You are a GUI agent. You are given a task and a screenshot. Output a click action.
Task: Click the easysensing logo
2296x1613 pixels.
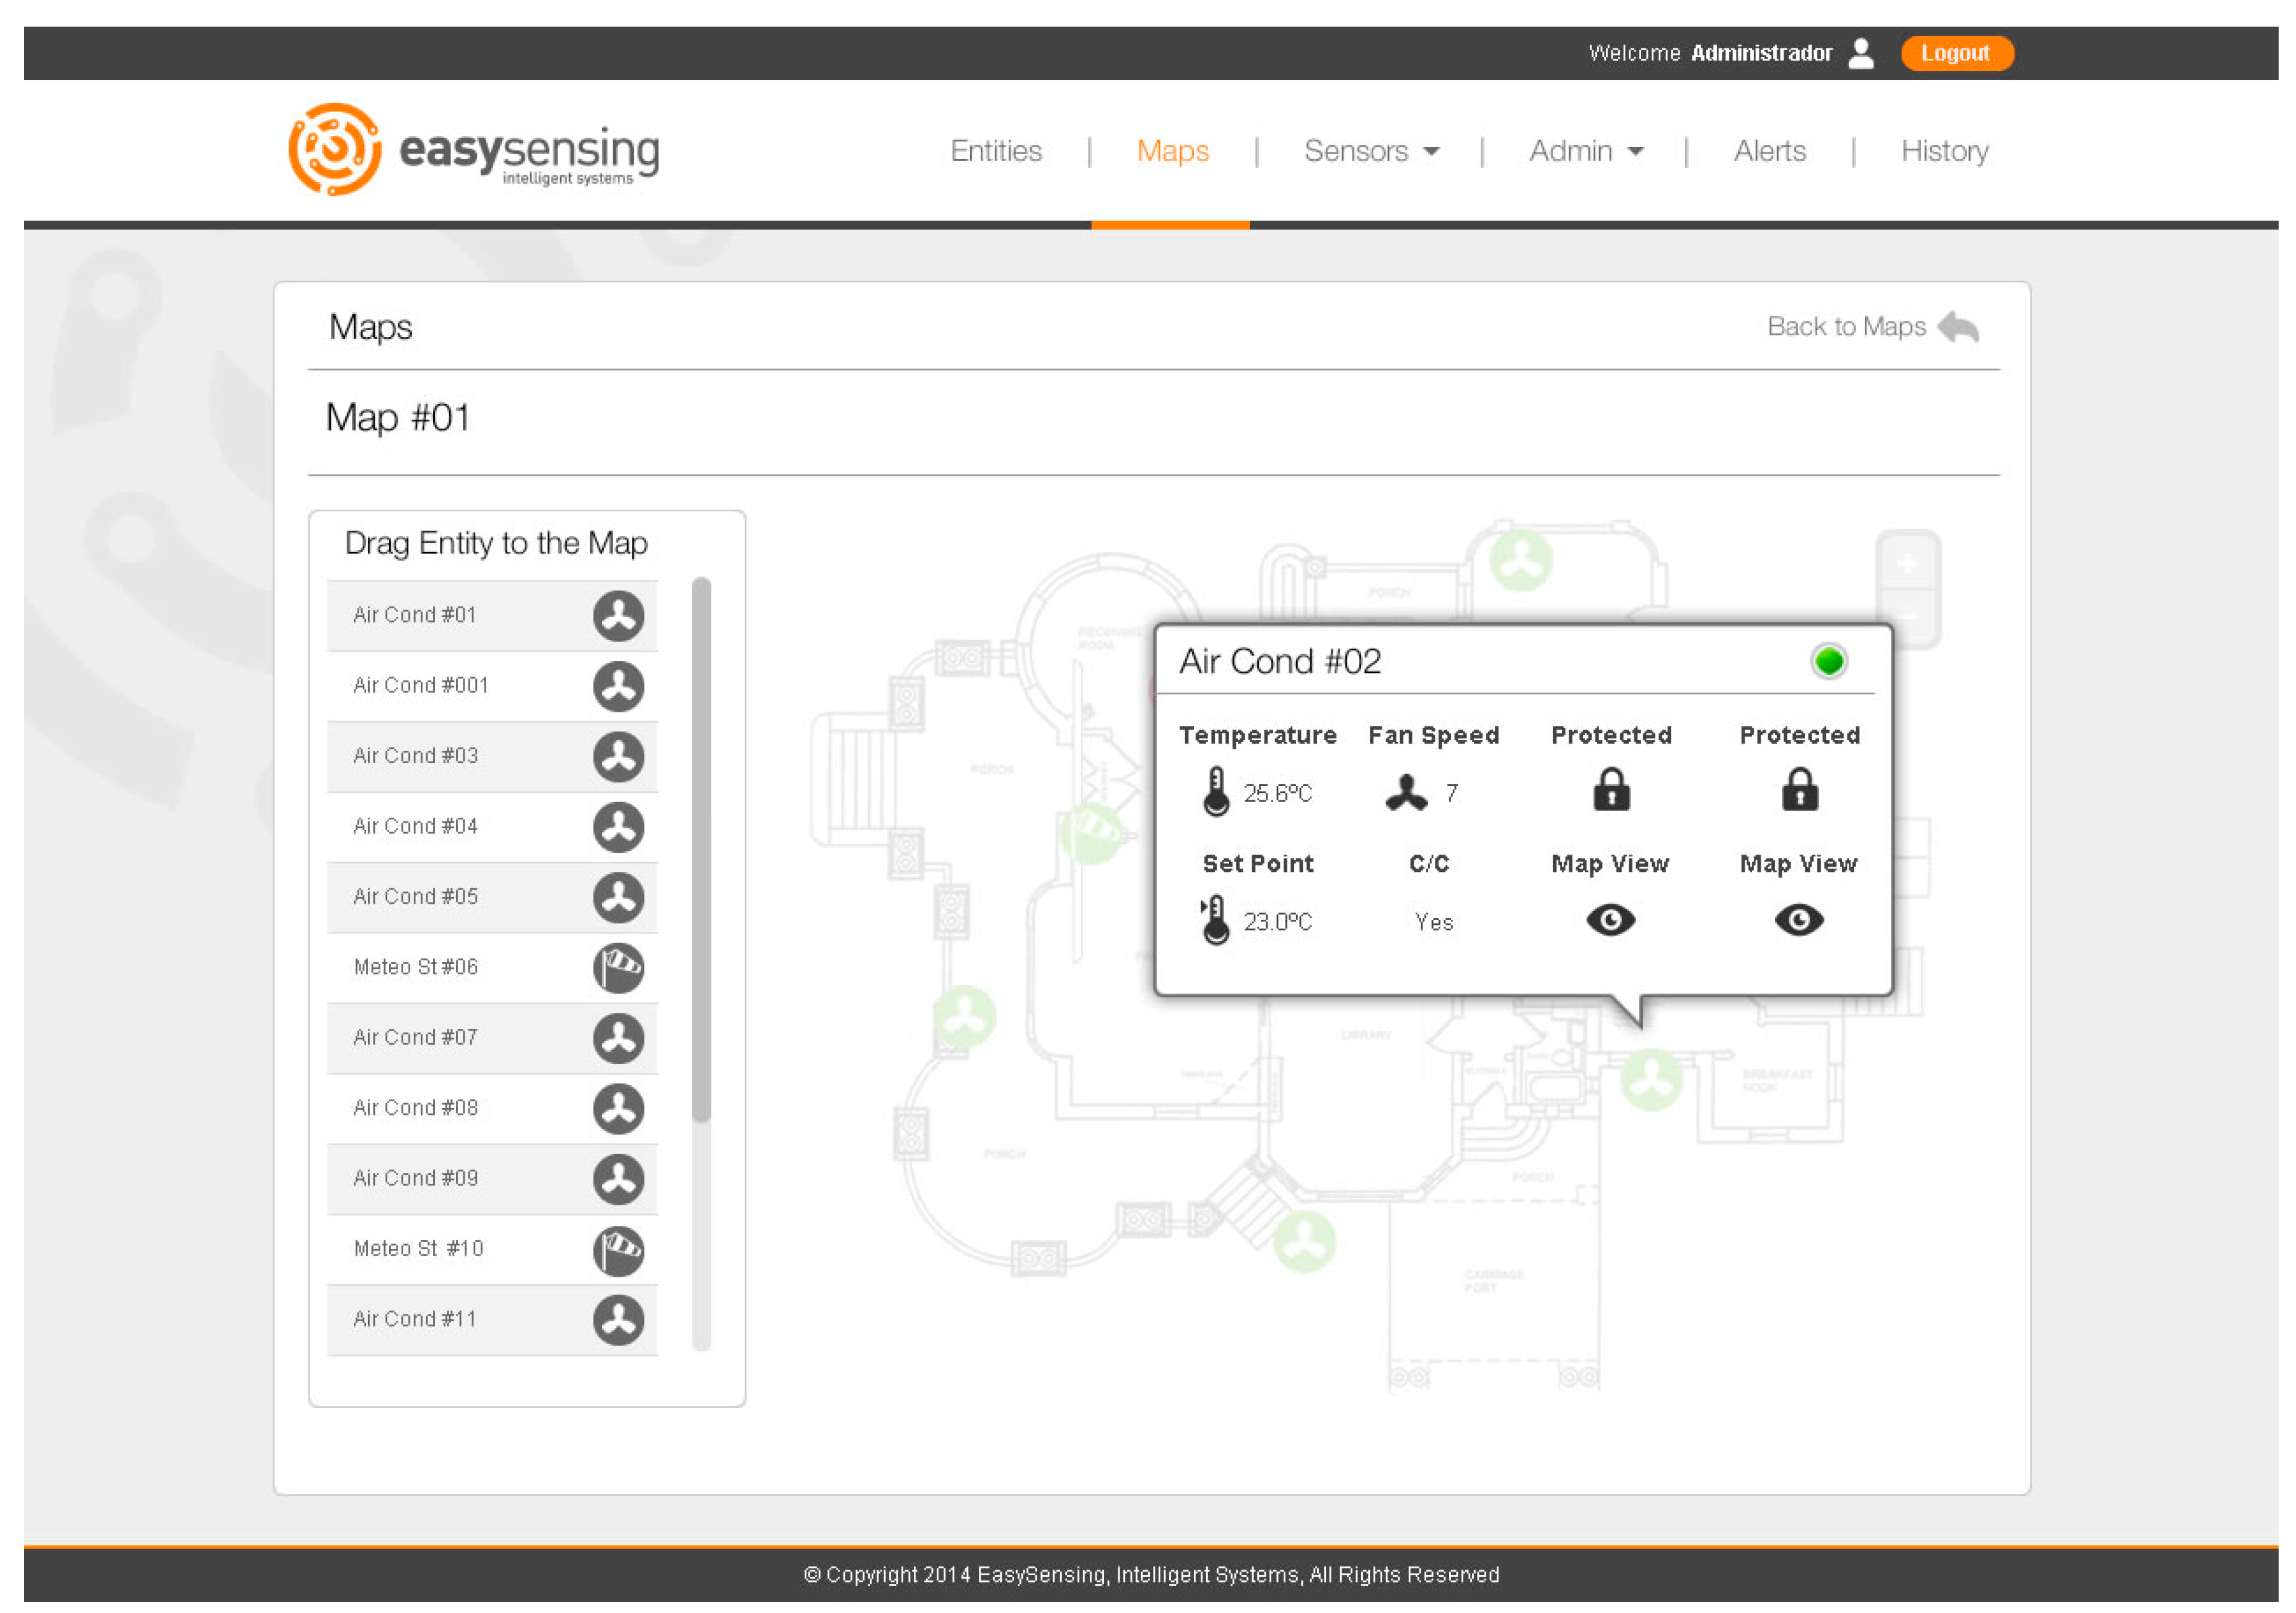(473, 150)
